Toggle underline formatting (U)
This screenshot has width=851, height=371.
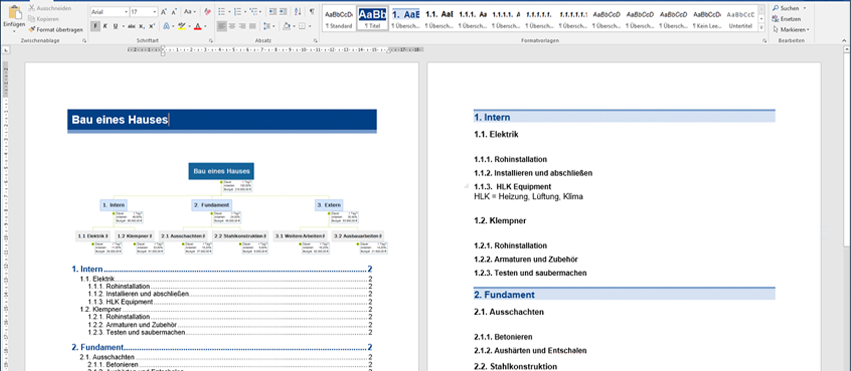[115, 26]
